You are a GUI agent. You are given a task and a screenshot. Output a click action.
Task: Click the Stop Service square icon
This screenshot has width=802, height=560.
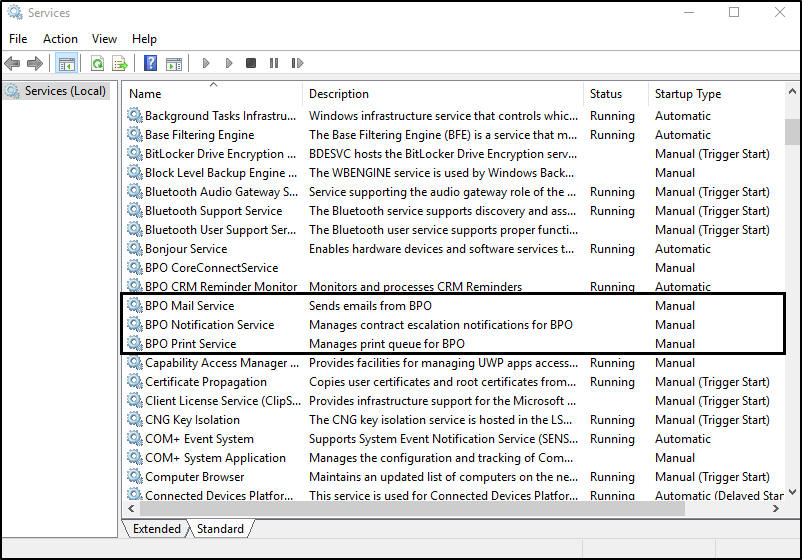250,64
